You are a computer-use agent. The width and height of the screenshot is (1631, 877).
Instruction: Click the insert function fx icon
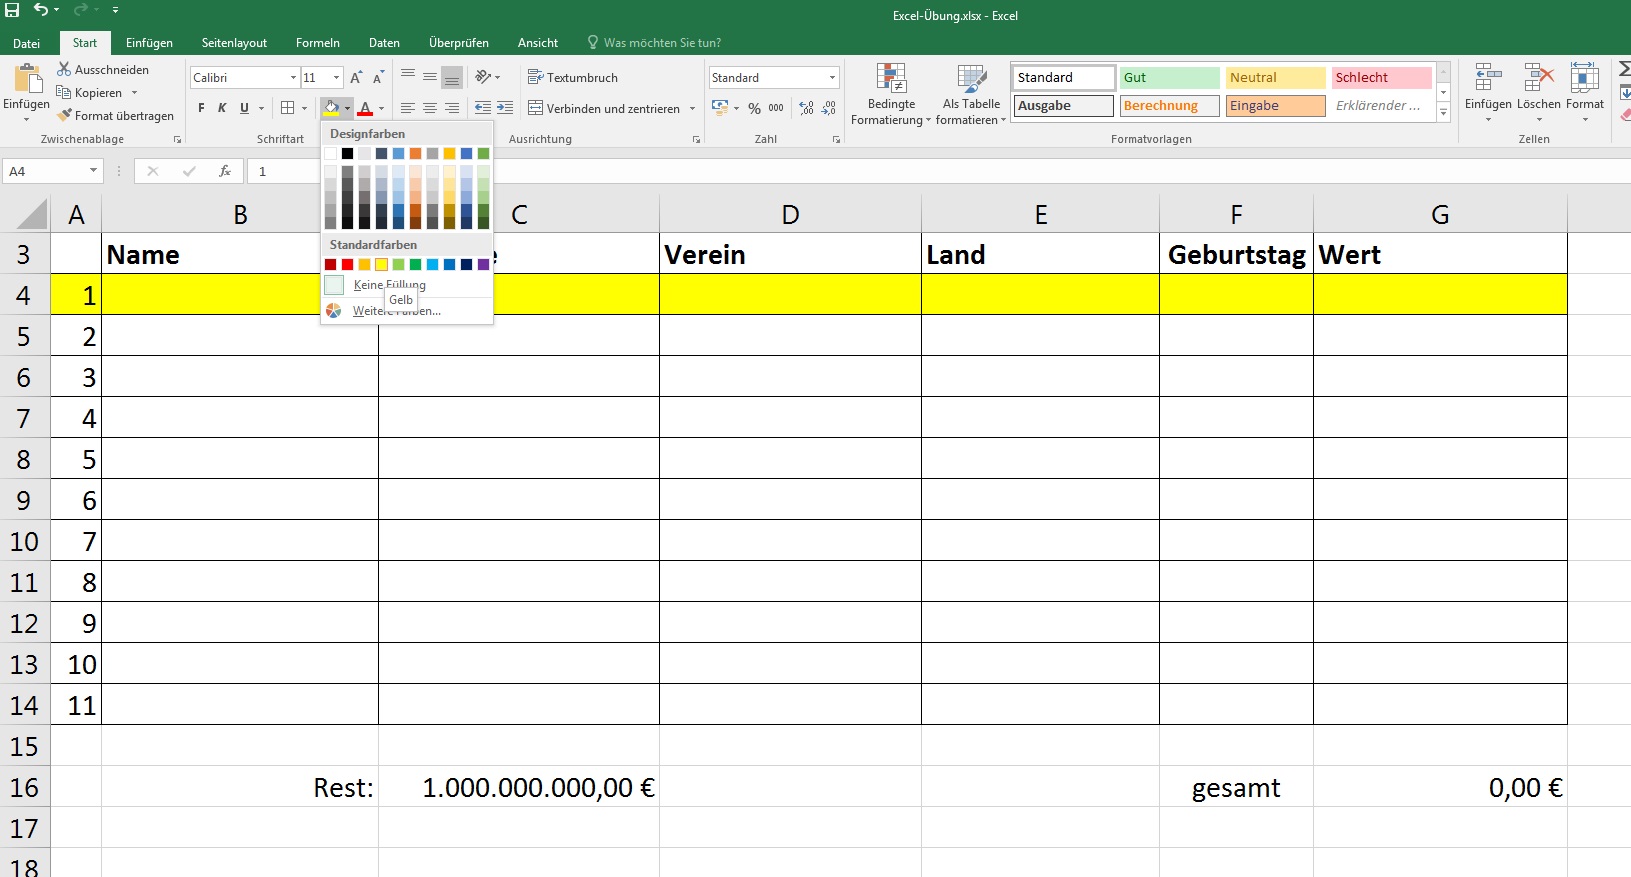click(225, 171)
